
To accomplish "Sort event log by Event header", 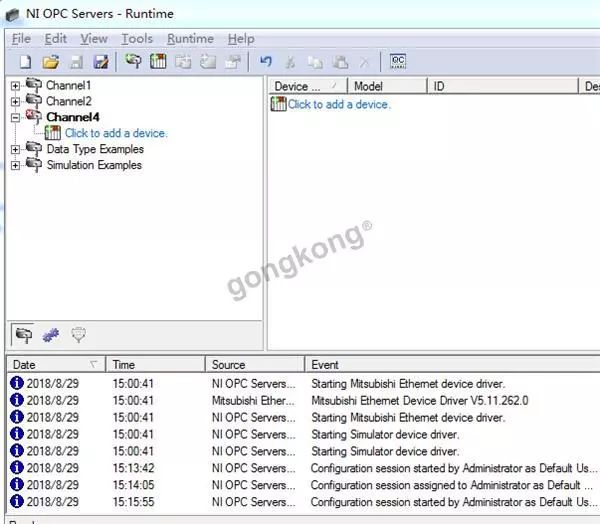I will click(452, 364).
